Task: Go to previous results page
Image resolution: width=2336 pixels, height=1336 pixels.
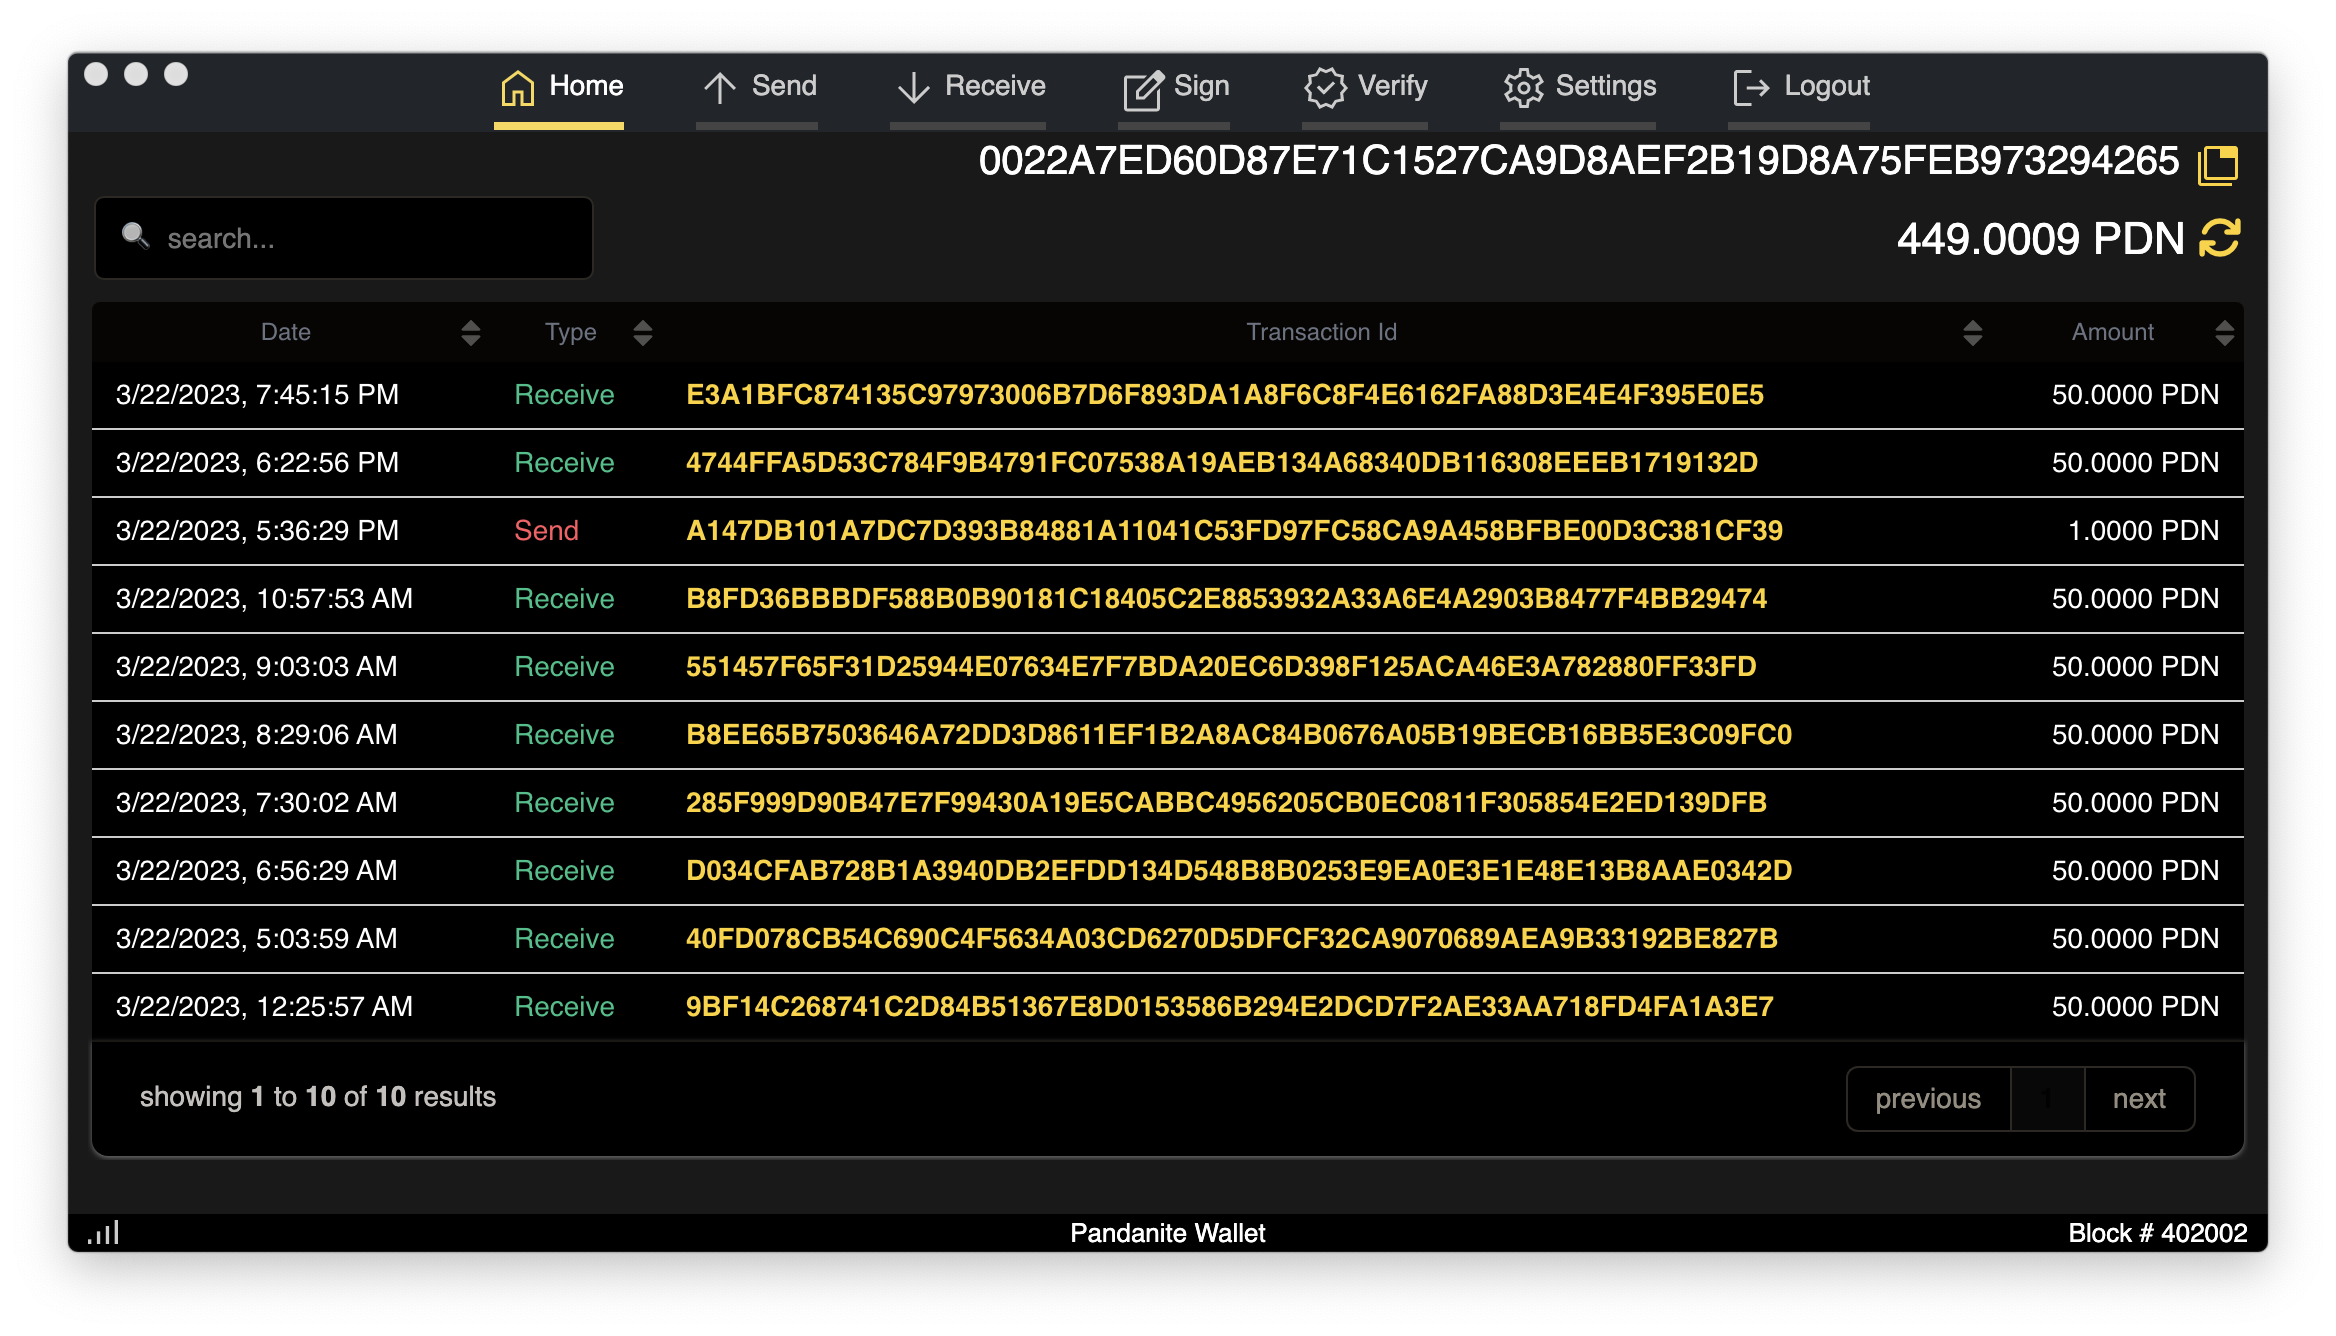Action: 1927,1099
